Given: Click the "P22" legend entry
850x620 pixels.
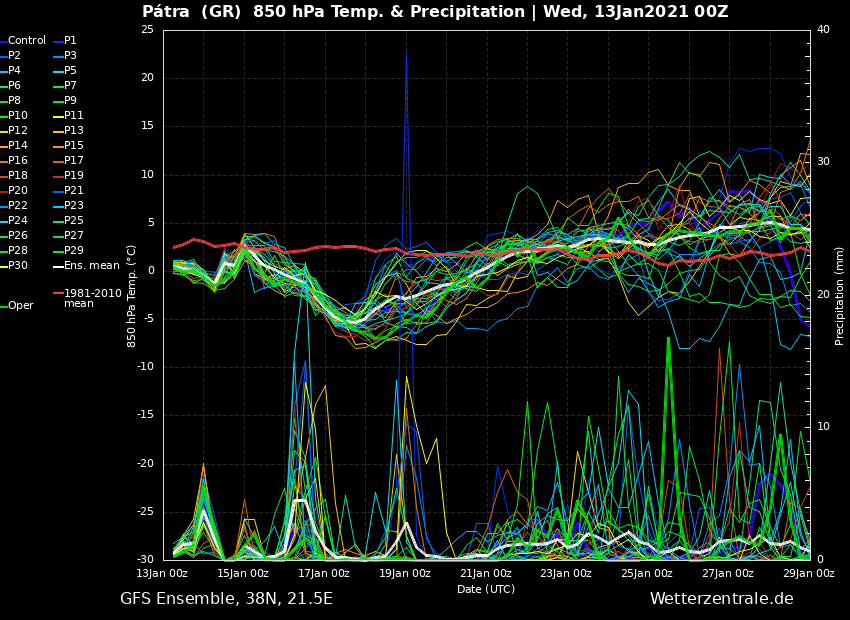Looking at the screenshot, I should tap(14, 205).
